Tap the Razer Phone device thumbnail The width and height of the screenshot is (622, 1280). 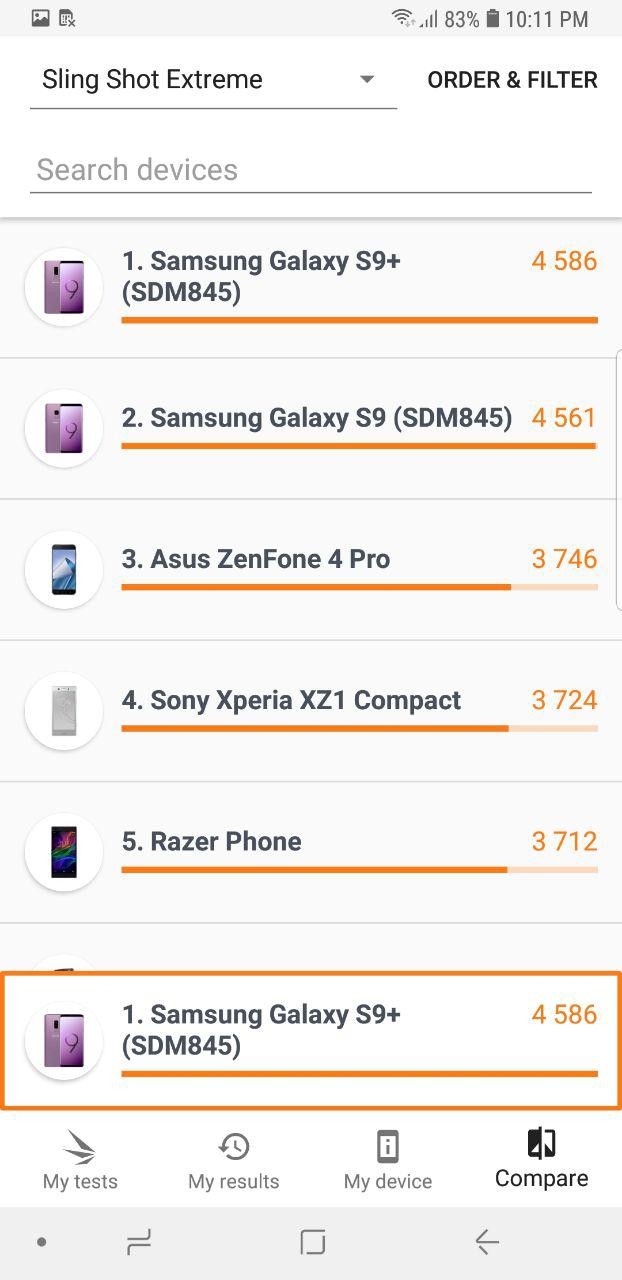click(x=64, y=852)
